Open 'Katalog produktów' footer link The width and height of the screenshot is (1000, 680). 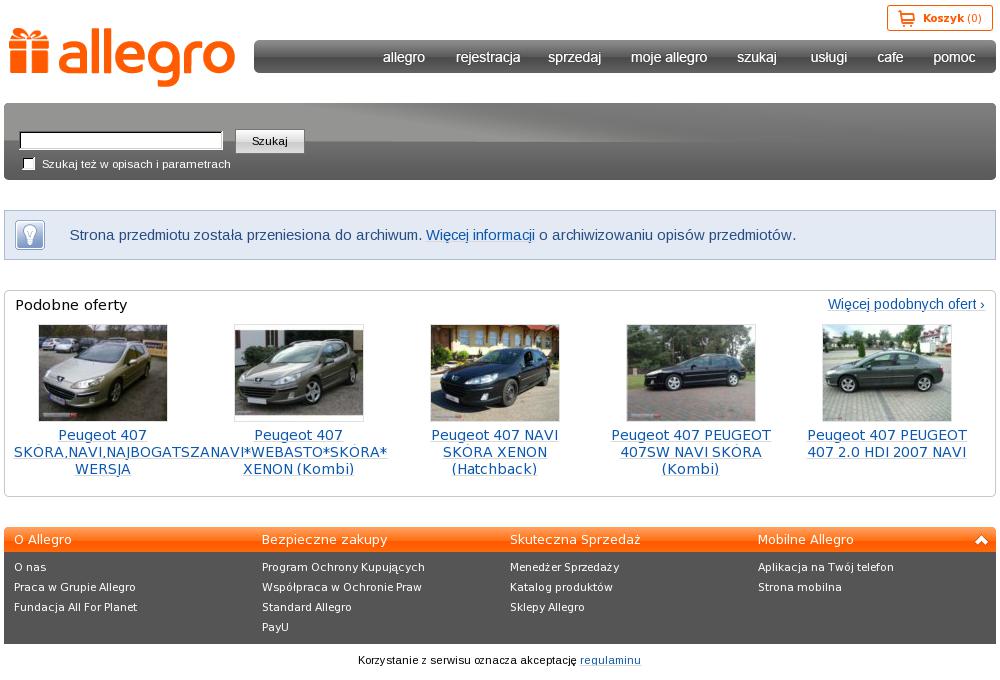[x=561, y=587]
